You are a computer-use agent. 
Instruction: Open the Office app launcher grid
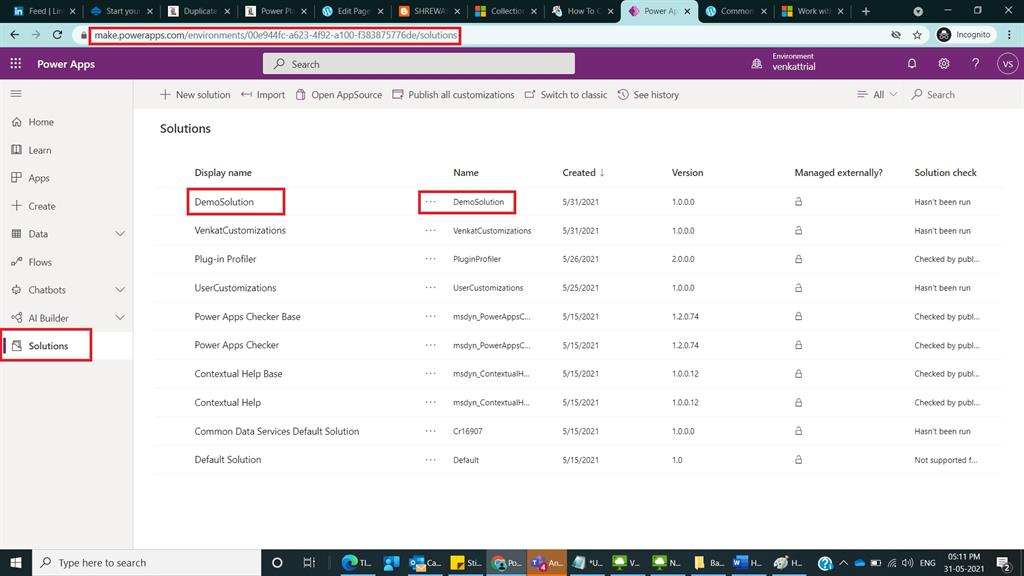click(15, 63)
